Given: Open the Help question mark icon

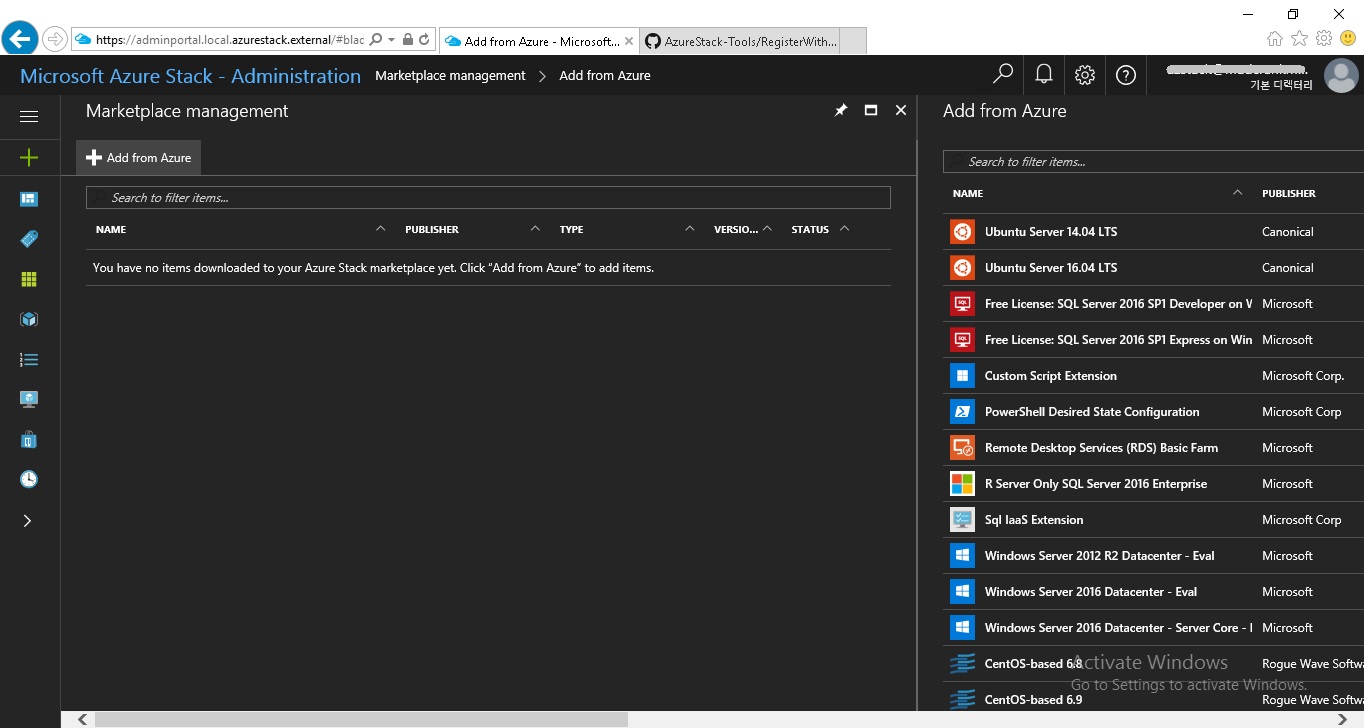Looking at the screenshot, I should (1126, 75).
